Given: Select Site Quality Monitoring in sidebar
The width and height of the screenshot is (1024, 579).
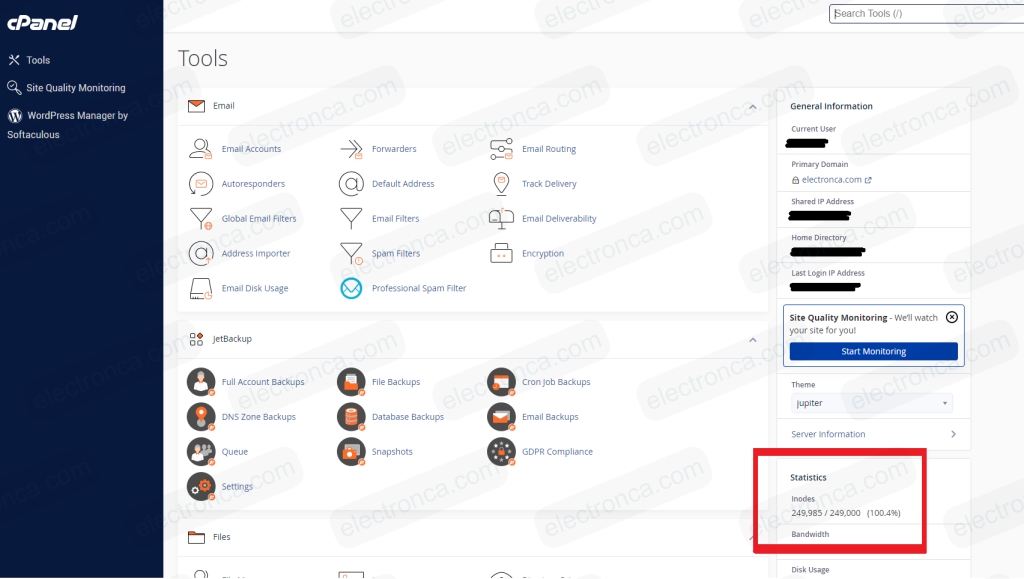Looking at the screenshot, I should coord(75,88).
